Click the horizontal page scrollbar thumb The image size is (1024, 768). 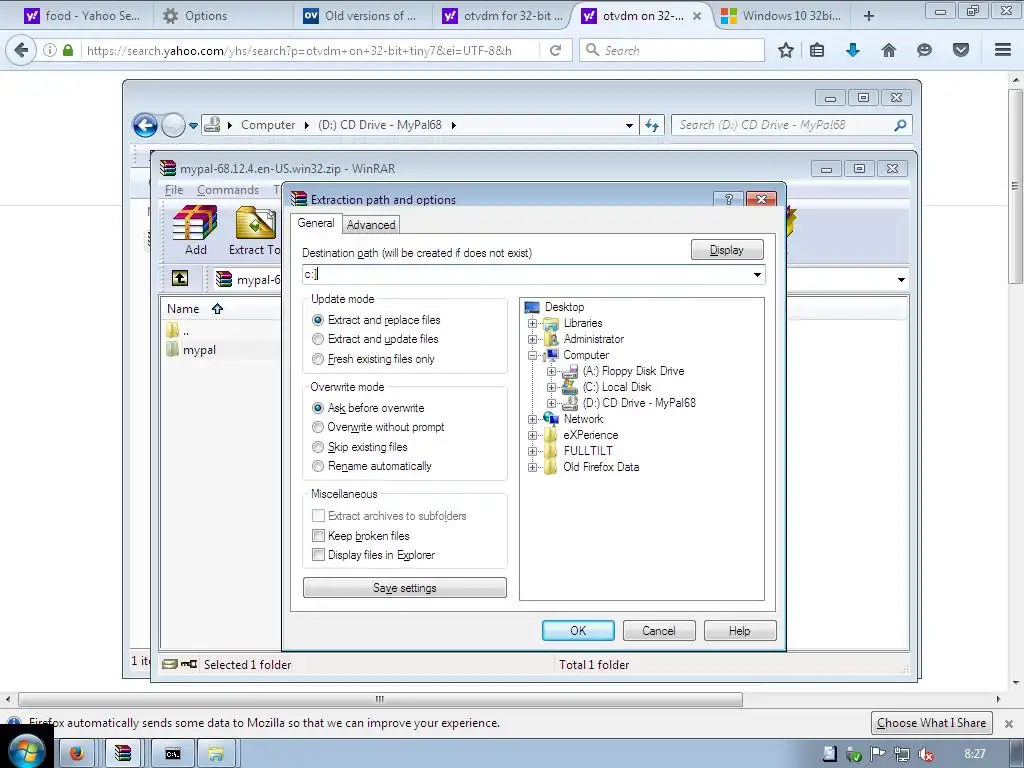tap(380, 699)
